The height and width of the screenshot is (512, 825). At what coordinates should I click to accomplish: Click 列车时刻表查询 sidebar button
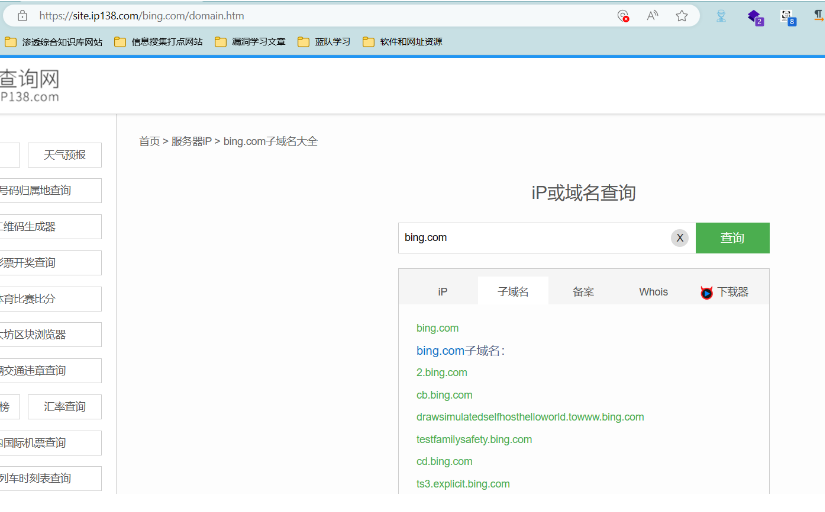click(x=51, y=479)
